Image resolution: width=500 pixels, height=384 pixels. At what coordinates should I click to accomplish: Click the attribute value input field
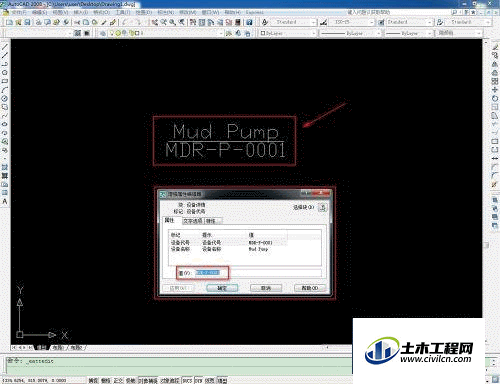[258, 273]
